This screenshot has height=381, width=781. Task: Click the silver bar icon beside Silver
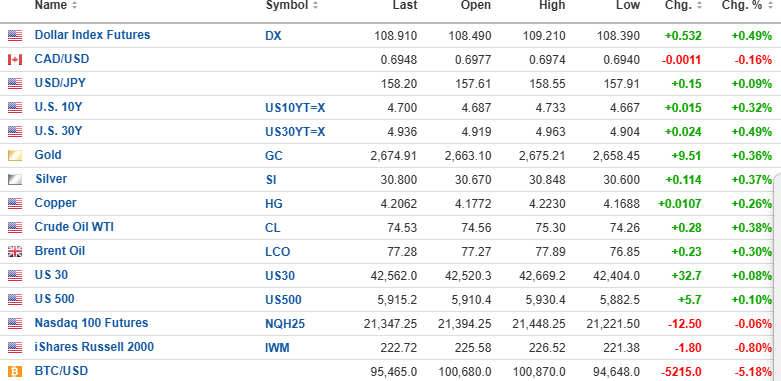pos(15,179)
